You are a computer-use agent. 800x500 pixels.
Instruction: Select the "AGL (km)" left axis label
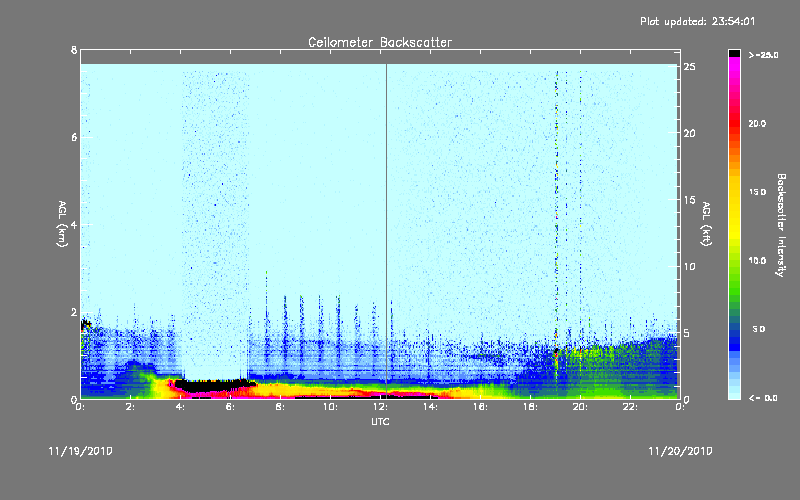[62, 224]
